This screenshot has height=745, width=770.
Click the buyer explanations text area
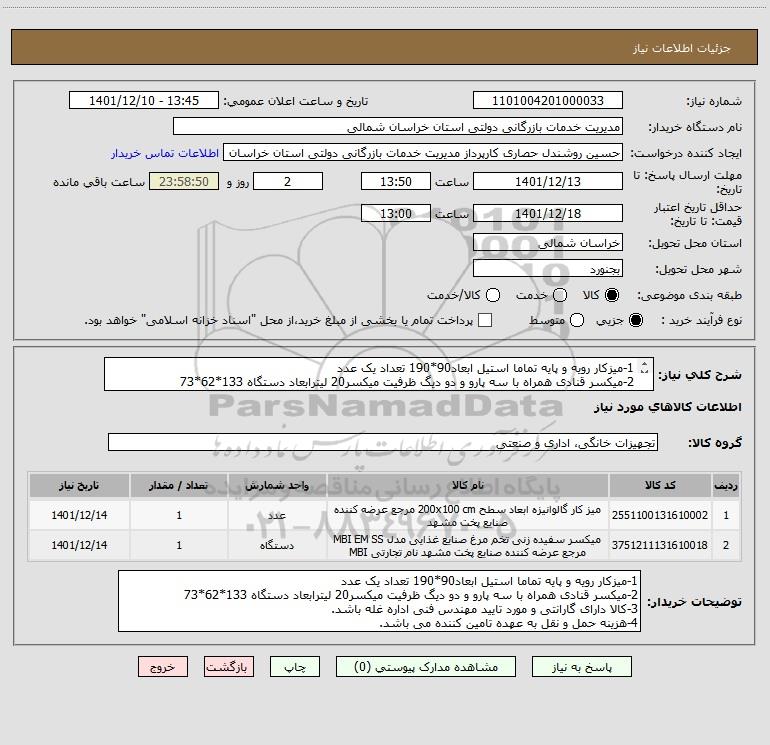[x=379, y=601]
